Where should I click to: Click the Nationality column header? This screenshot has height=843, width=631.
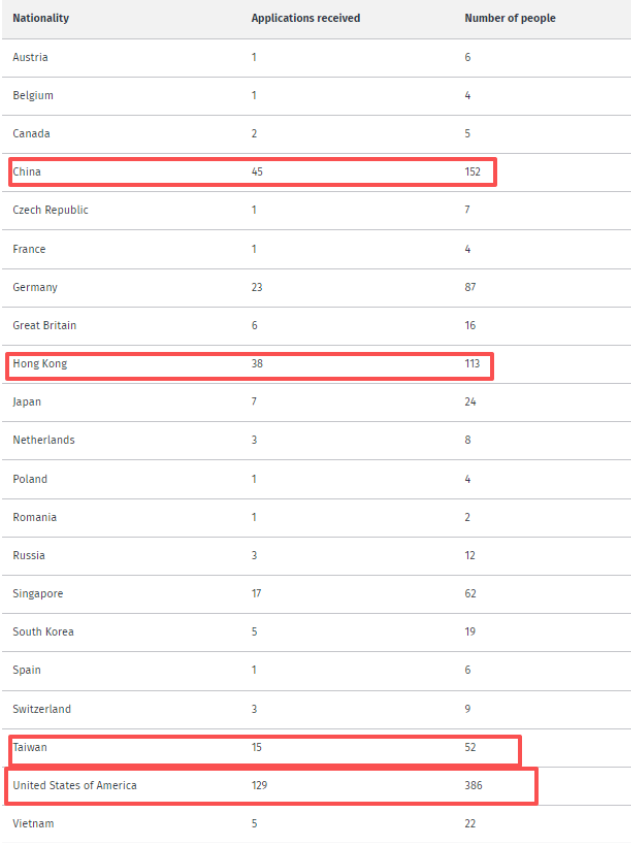pos(41,18)
